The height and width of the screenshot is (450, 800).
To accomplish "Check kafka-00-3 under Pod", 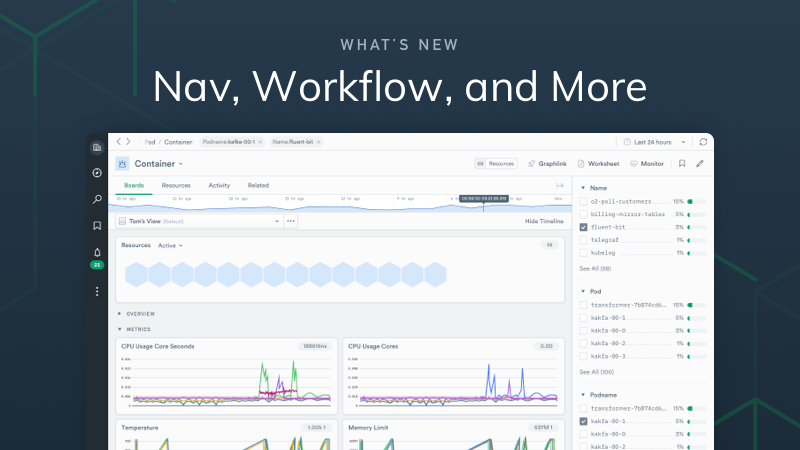I will point(583,357).
